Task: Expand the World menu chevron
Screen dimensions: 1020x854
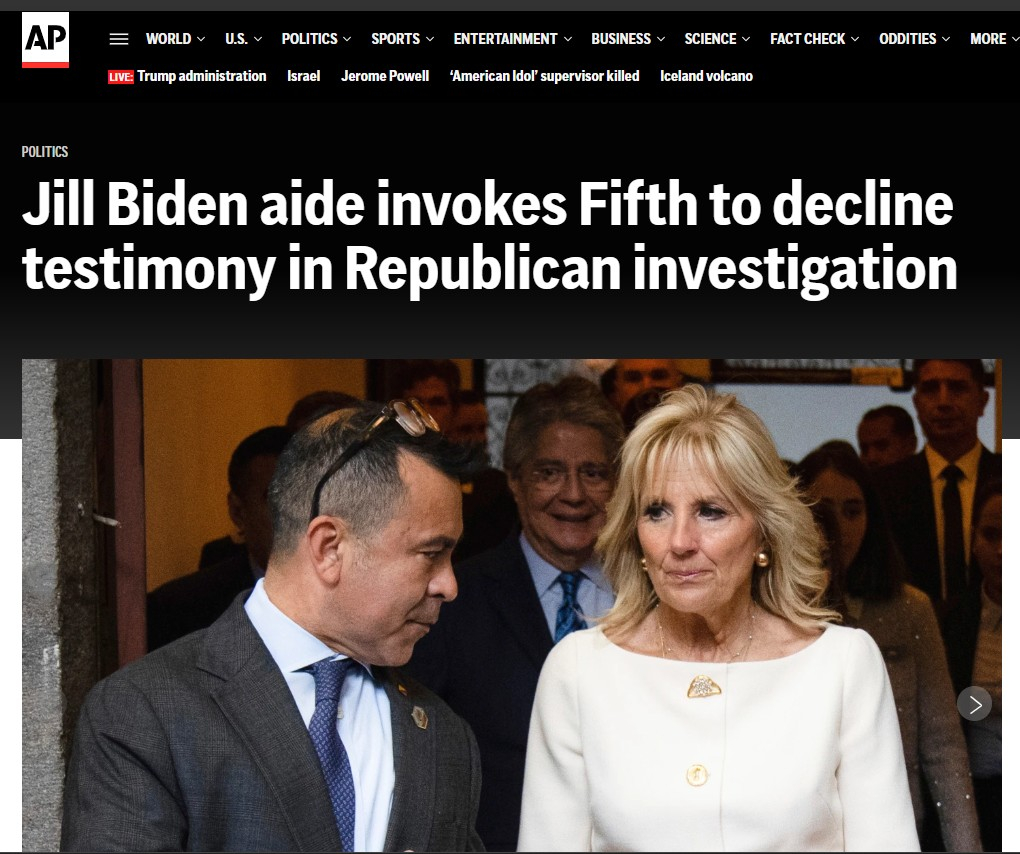Action: (x=201, y=39)
